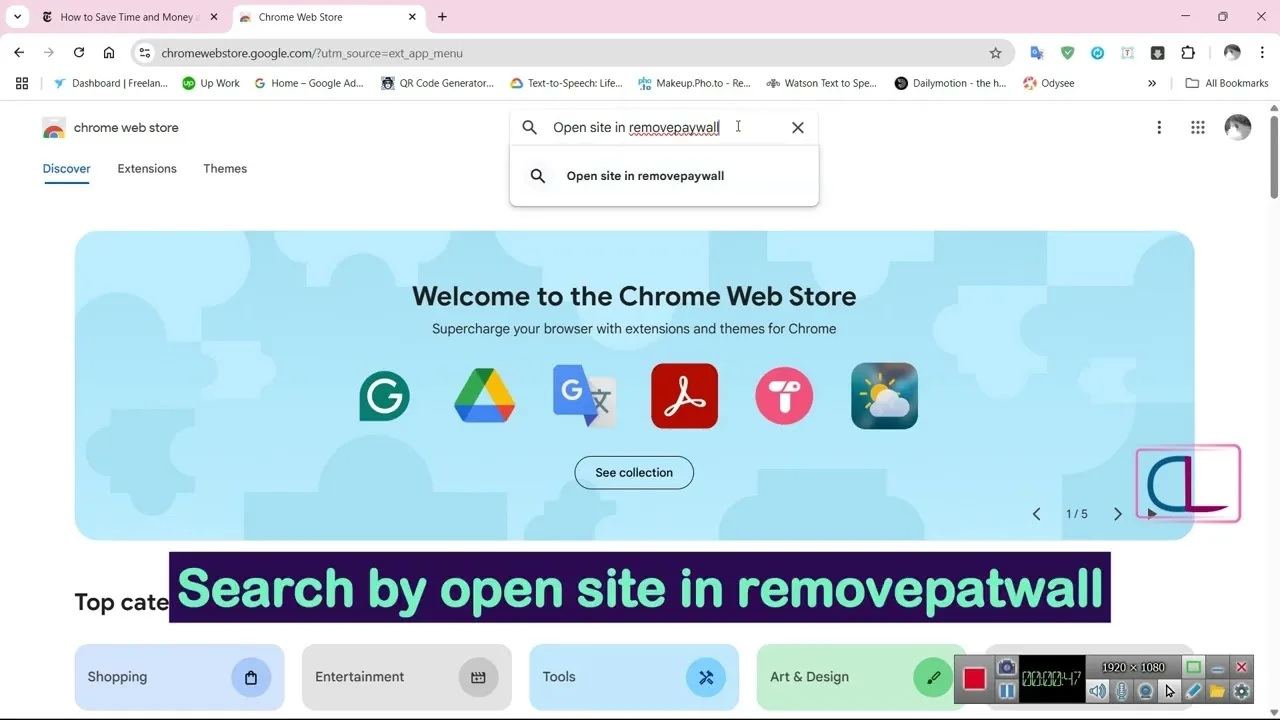Open the Home – Google Ad... bookmark
Viewport: 1280px width, 720px height.
tap(309, 83)
